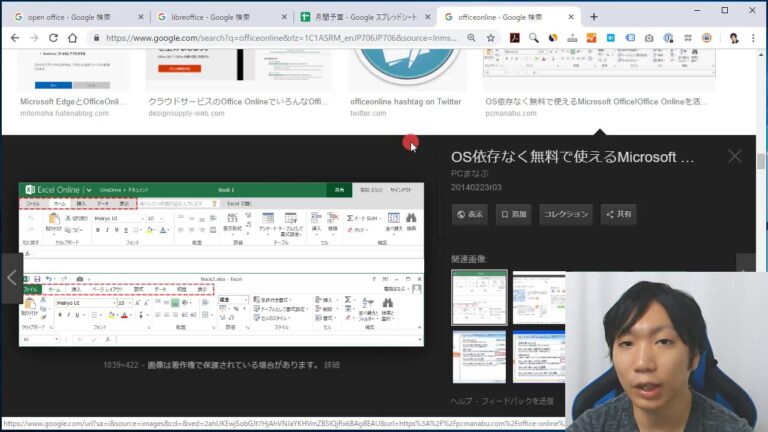Open Chrome's three-dot menu

point(753,38)
